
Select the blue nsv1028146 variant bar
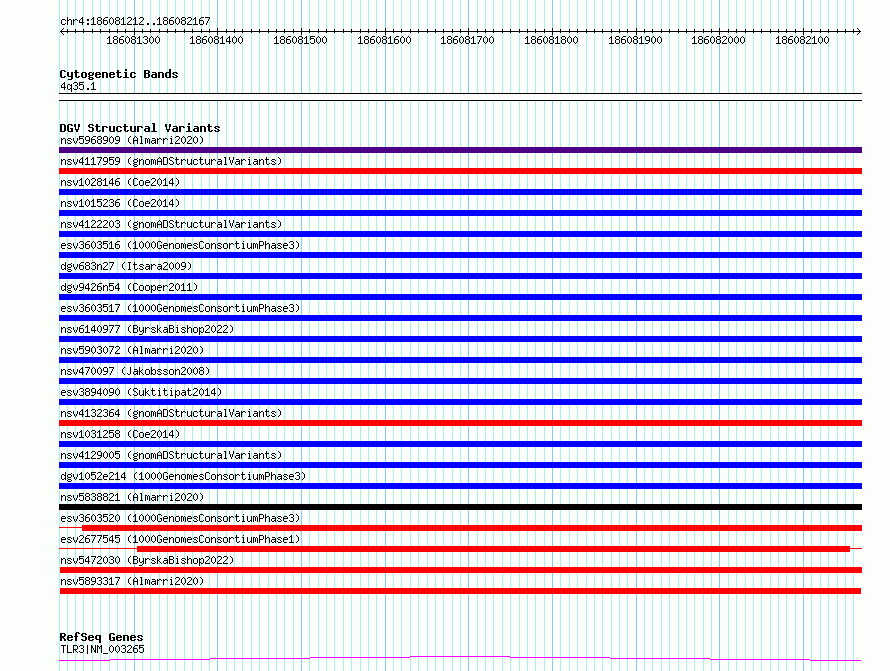click(x=460, y=192)
